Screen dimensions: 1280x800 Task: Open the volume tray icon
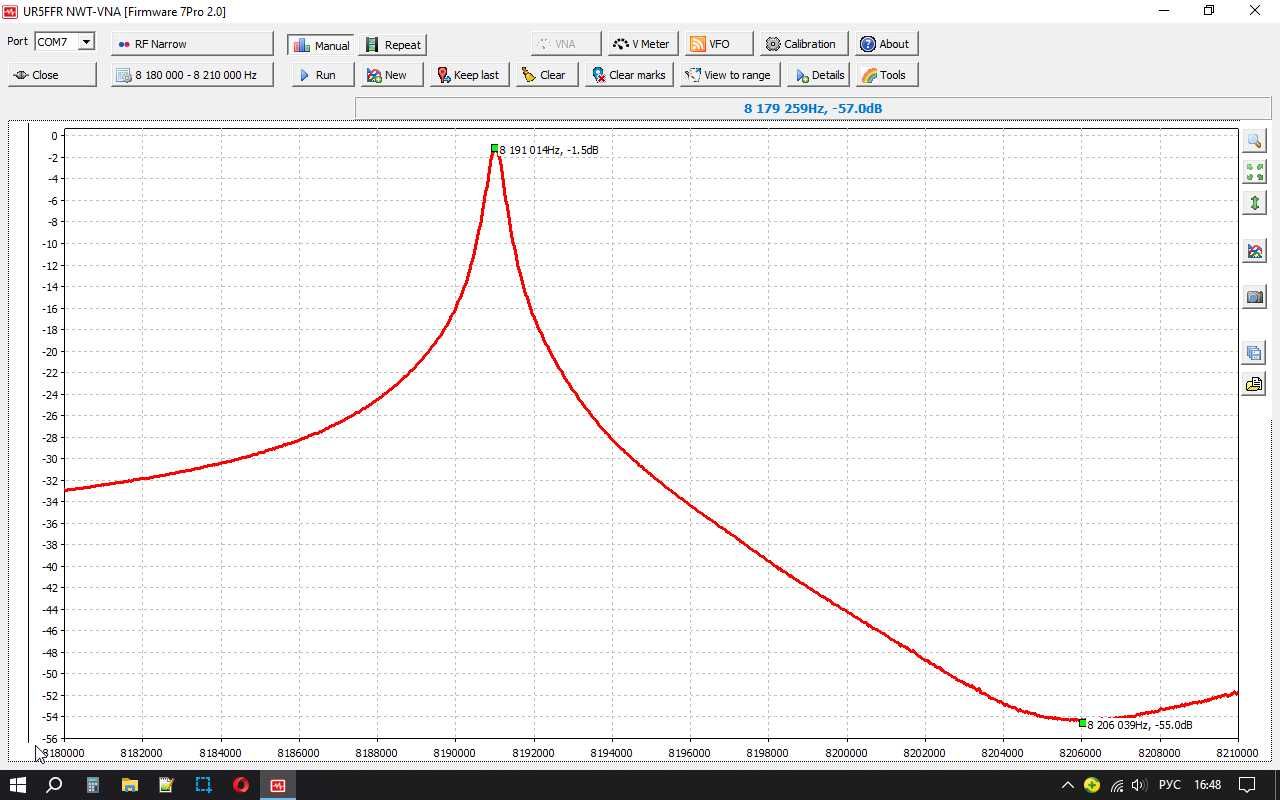point(1139,785)
